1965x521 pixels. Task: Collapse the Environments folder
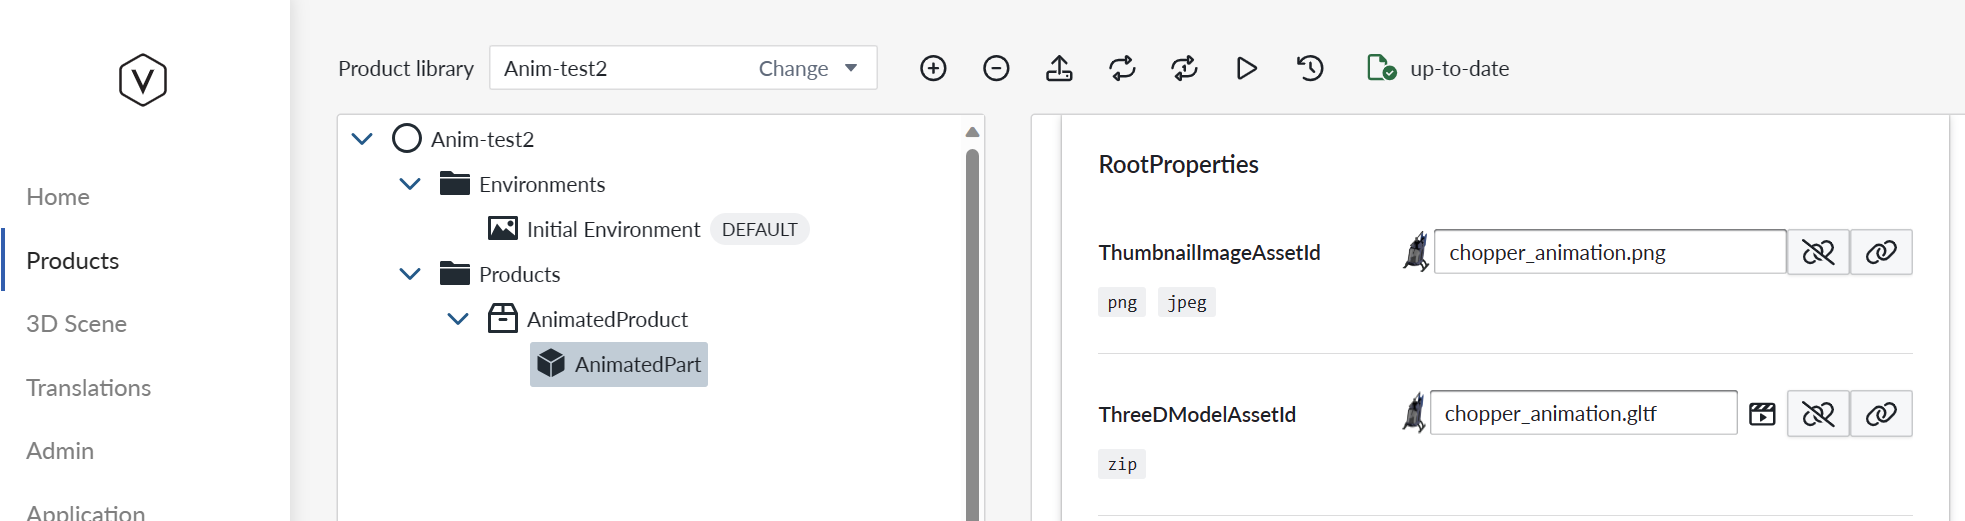click(410, 184)
